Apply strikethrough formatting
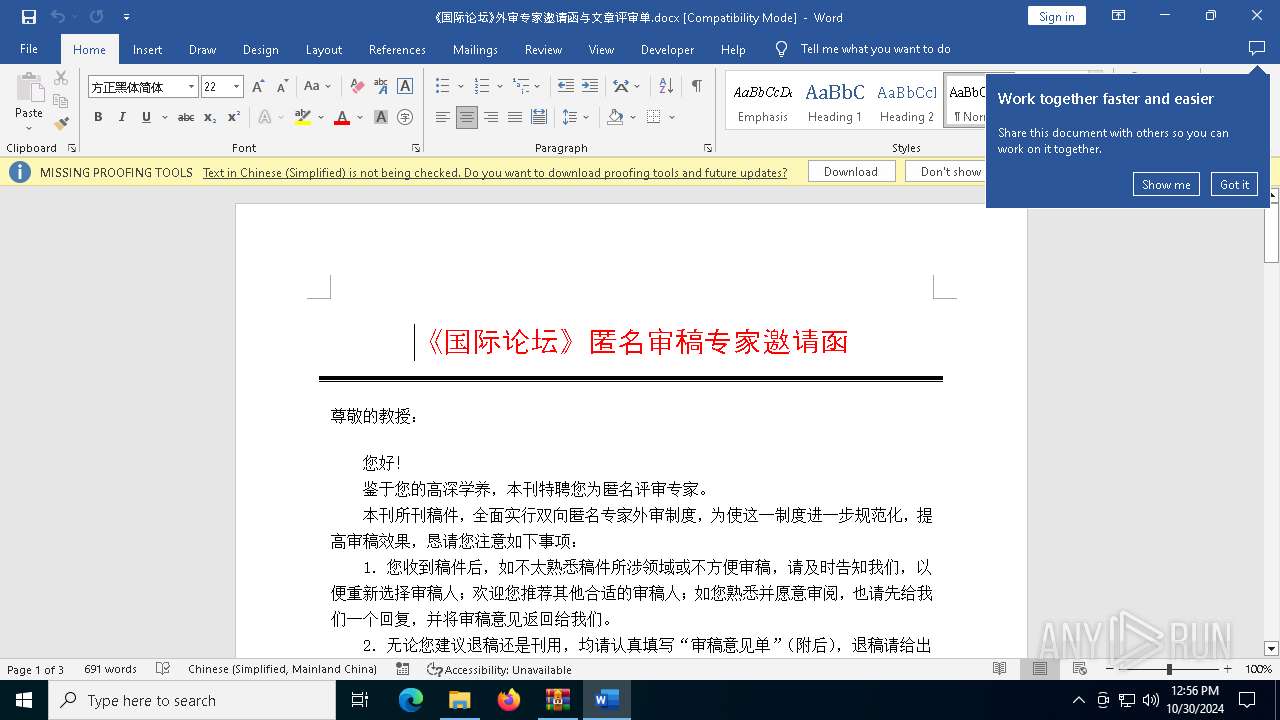The height and width of the screenshot is (720, 1280). click(x=186, y=117)
